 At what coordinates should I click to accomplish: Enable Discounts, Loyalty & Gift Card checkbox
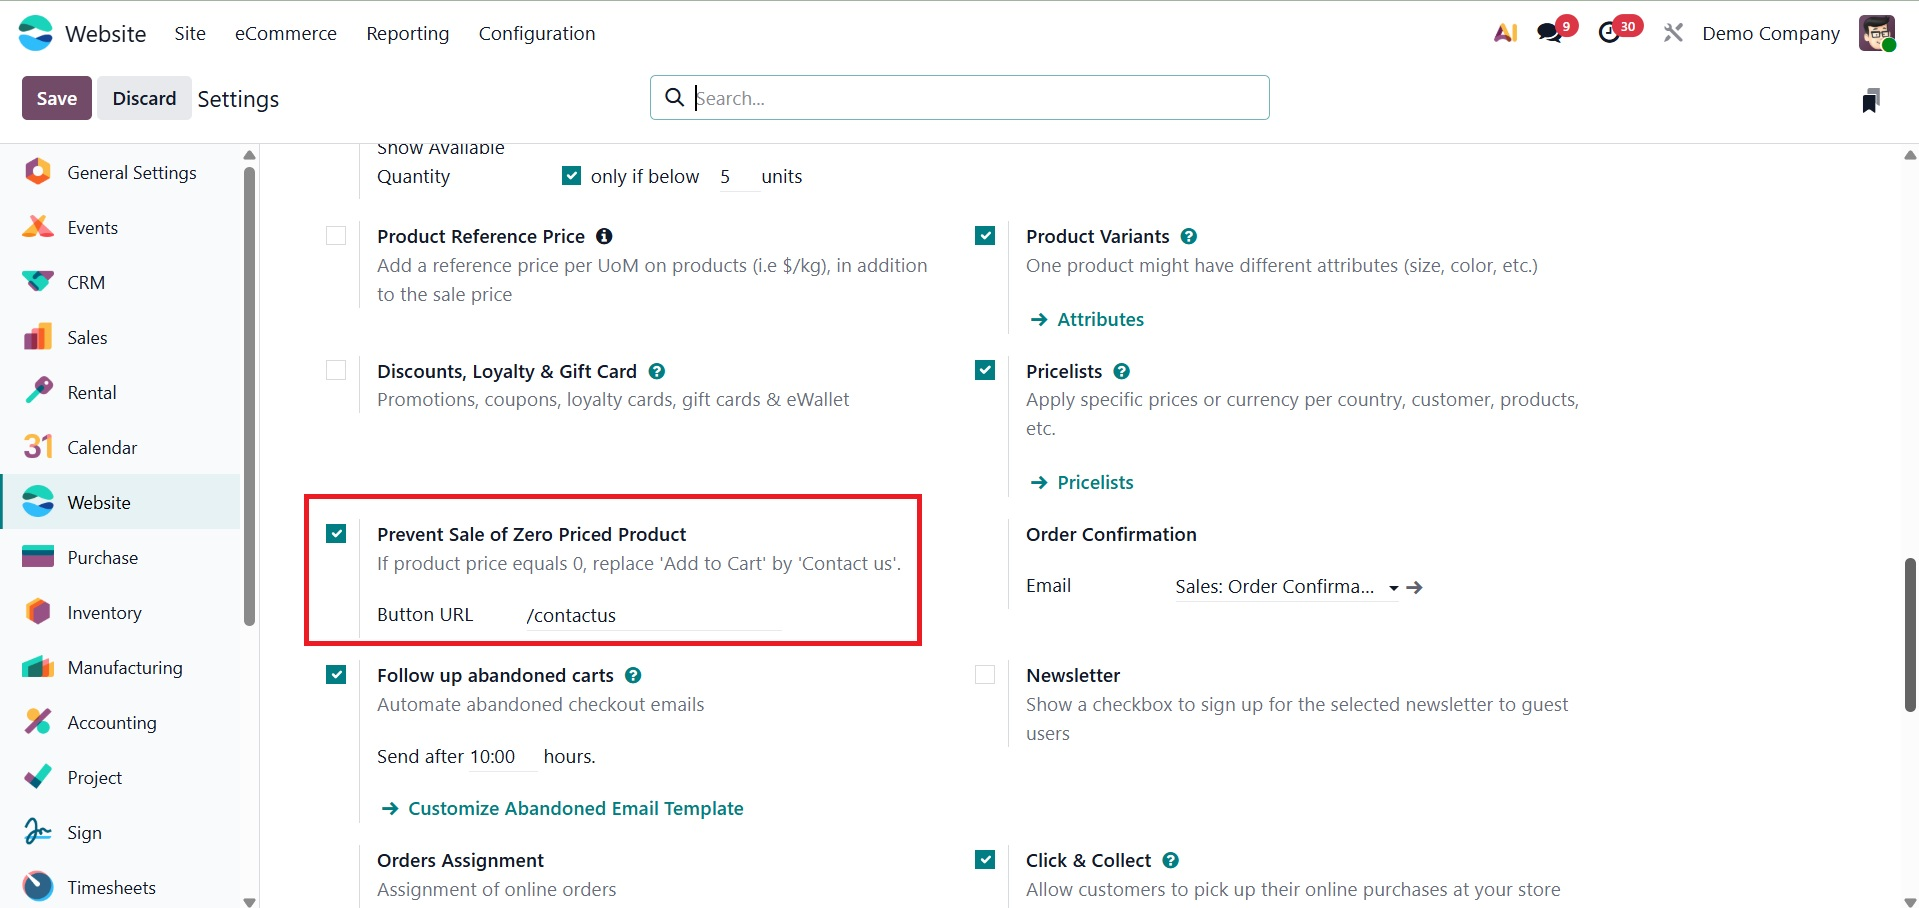pos(336,371)
